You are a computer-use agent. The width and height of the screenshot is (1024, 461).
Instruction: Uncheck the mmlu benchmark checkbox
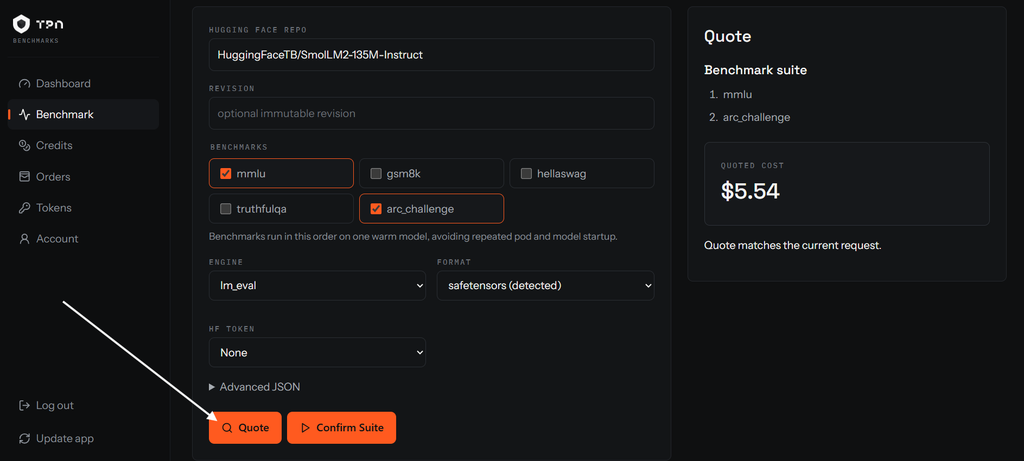point(226,174)
